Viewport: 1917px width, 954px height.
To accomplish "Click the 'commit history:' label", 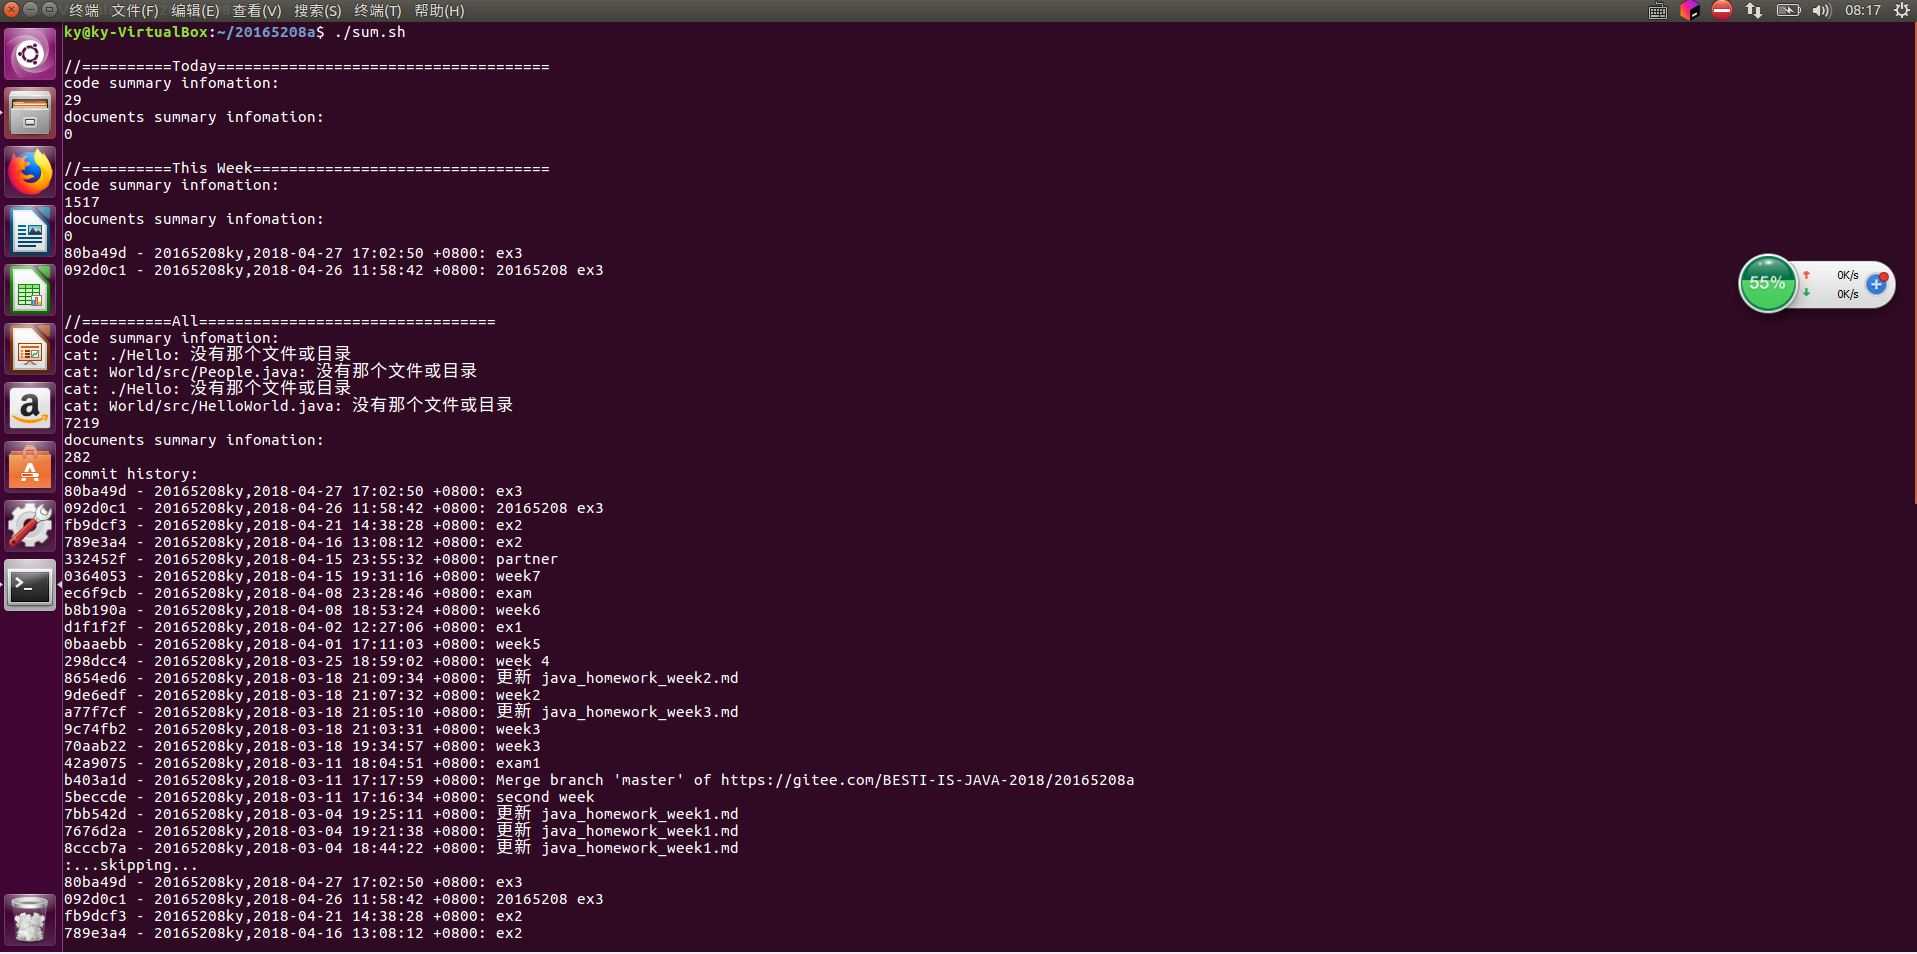I will pos(131,475).
